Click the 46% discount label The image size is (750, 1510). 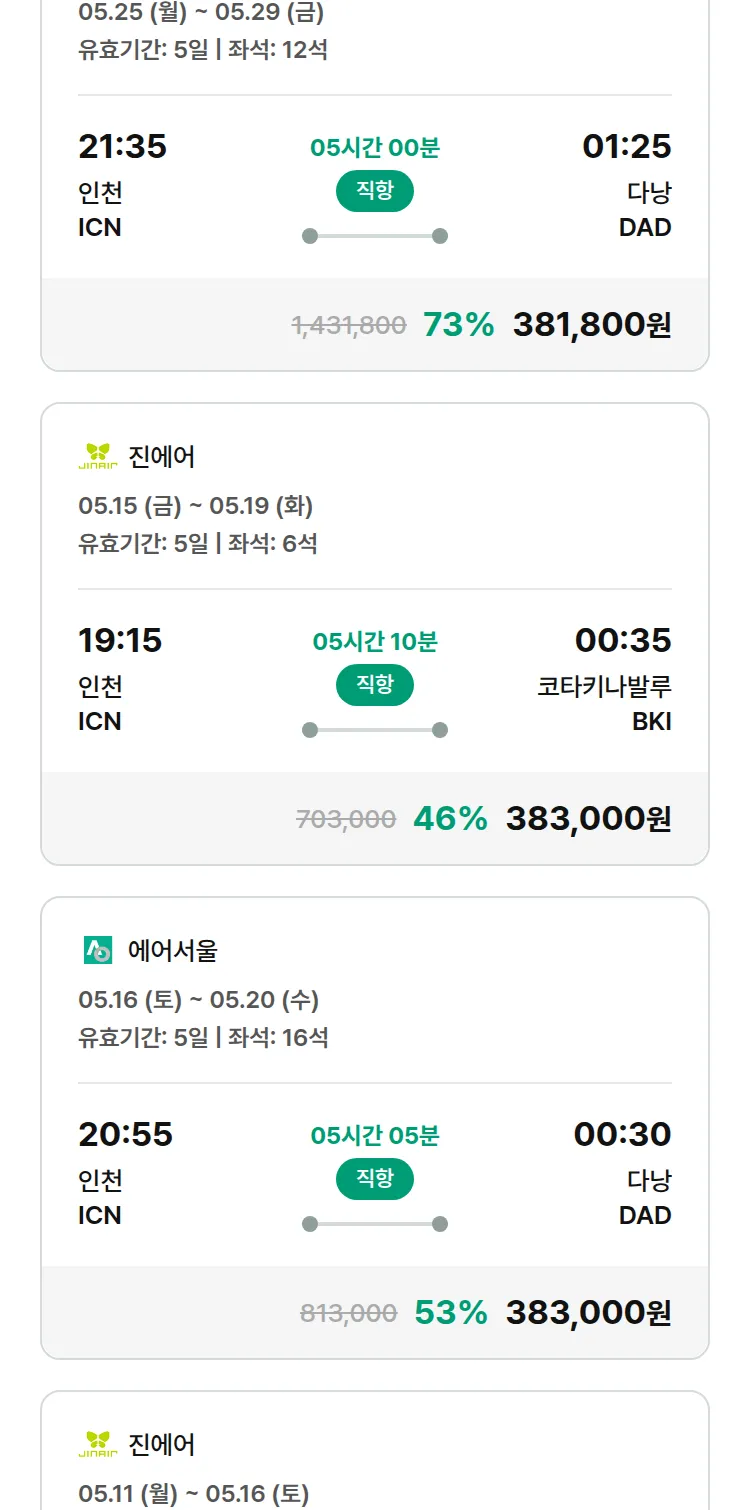click(450, 819)
